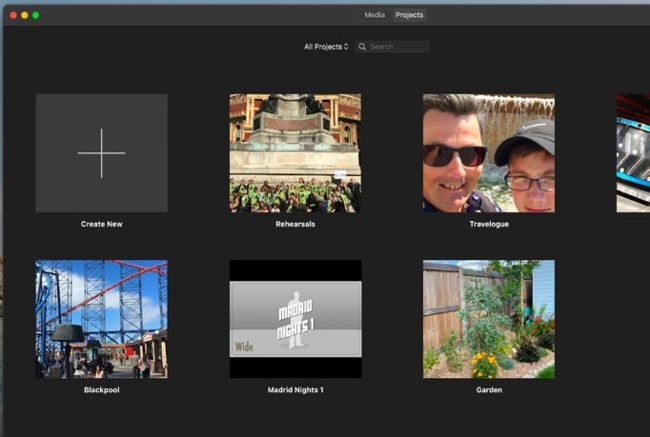Select the partially visible project at right edge
Viewport: 650px width, 437px height.
[633, 153]
